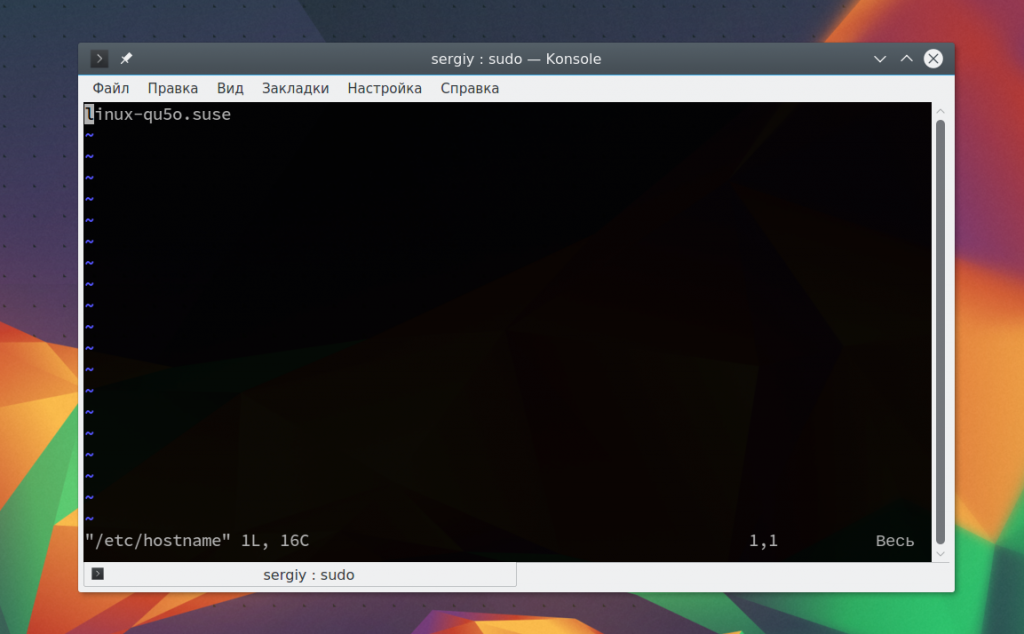The width and height of the screenshot is (1024, 634).
Task: Place cursor on linux-qu5o.suse hostname text
Action: [157, 114]
